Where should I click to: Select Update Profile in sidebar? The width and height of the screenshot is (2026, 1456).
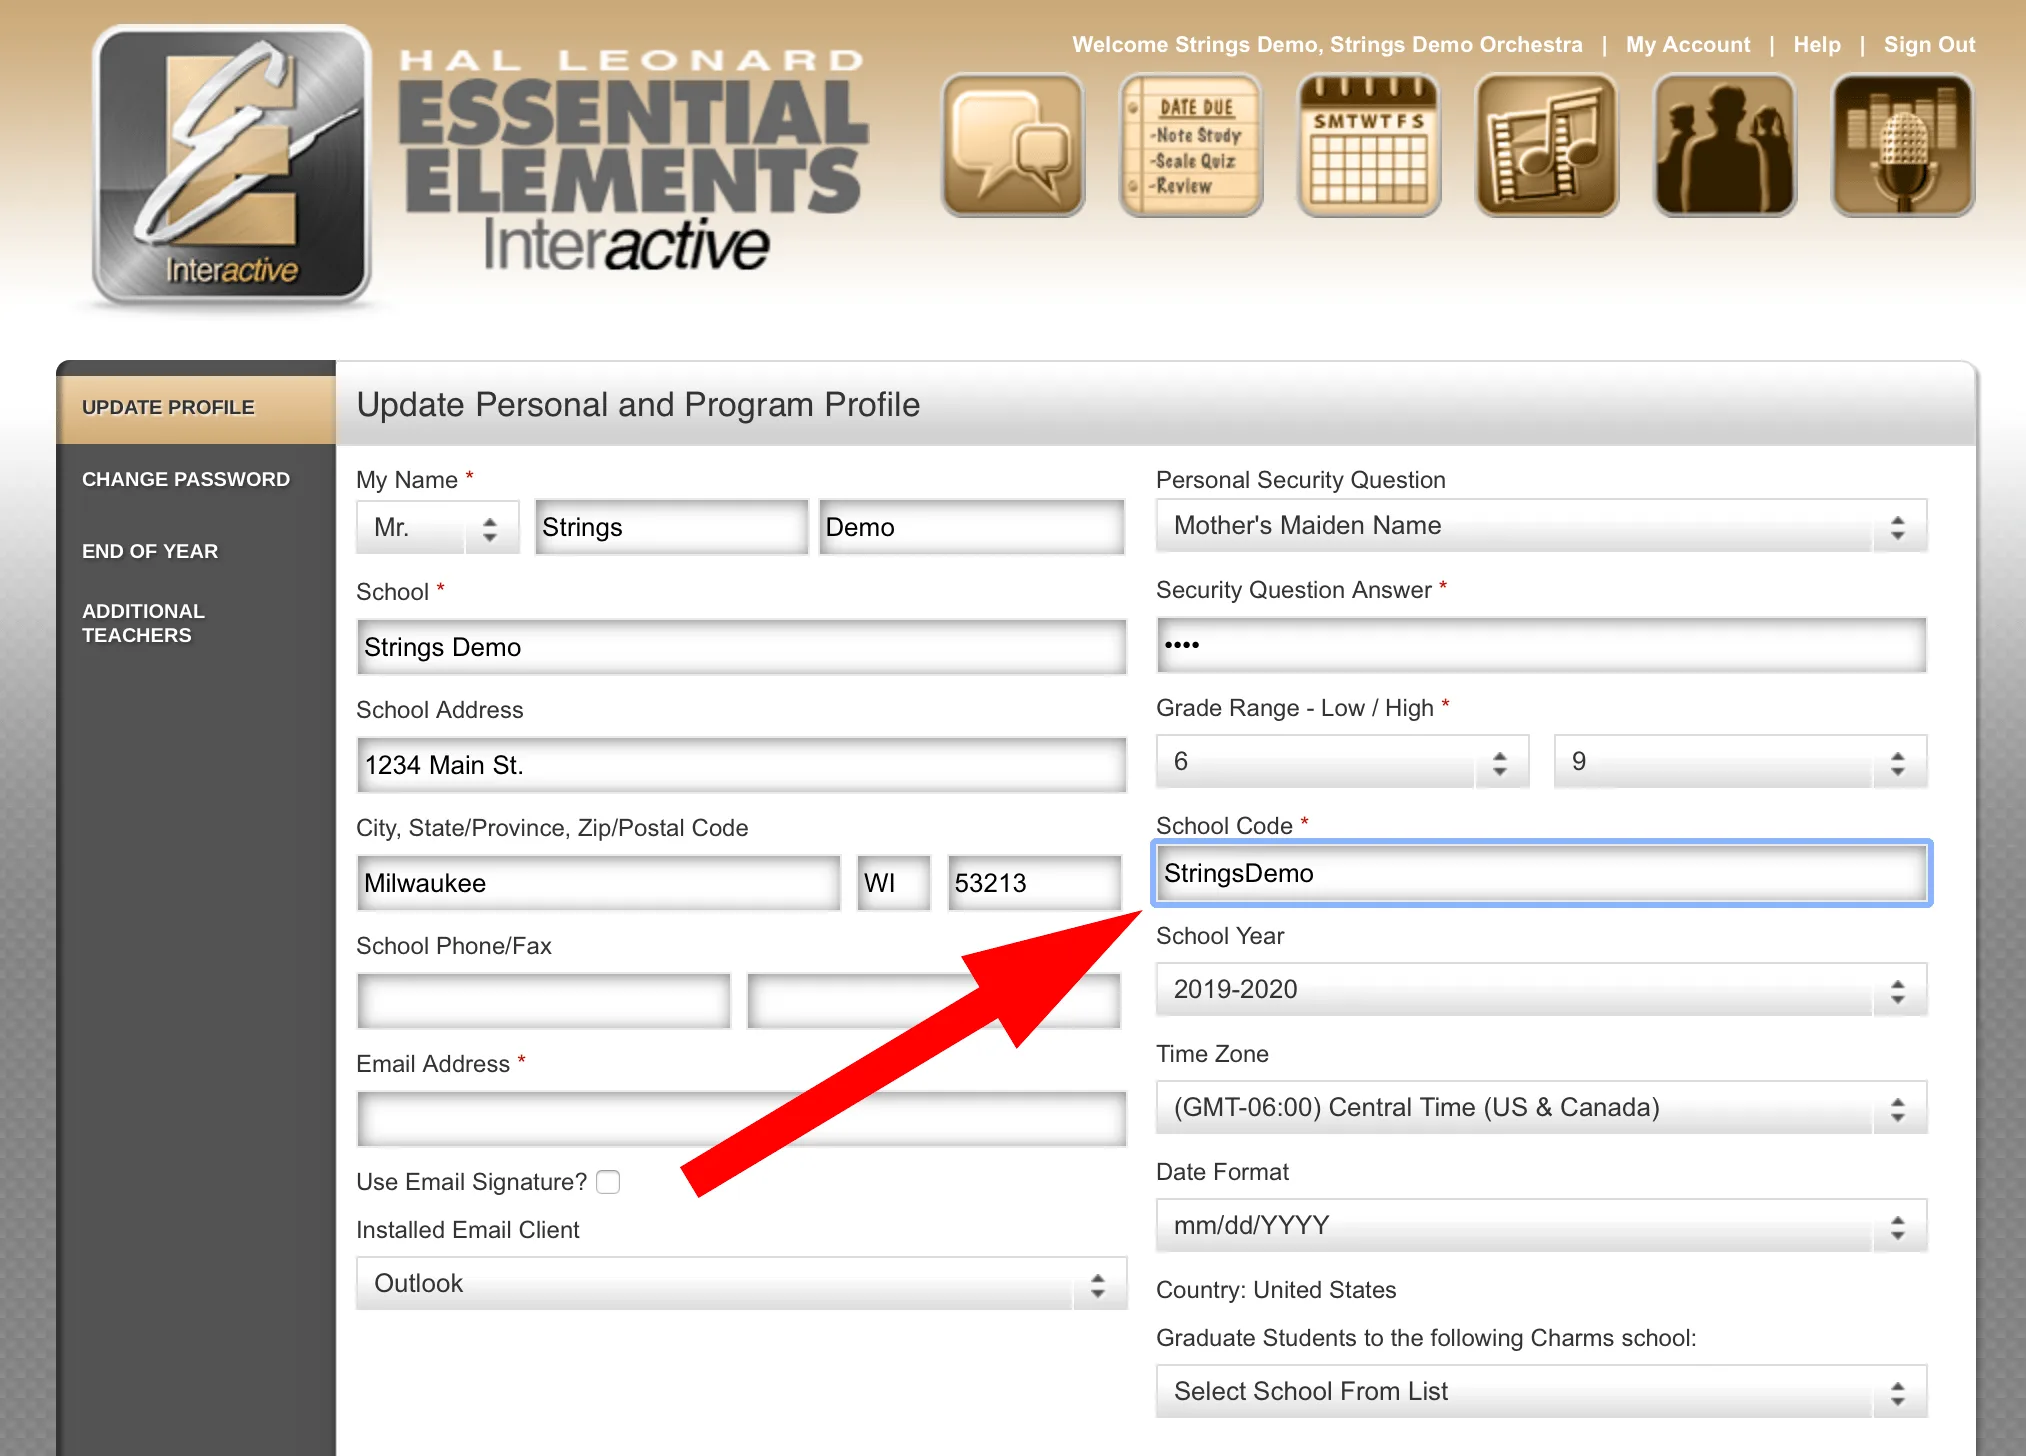point(196,408)
